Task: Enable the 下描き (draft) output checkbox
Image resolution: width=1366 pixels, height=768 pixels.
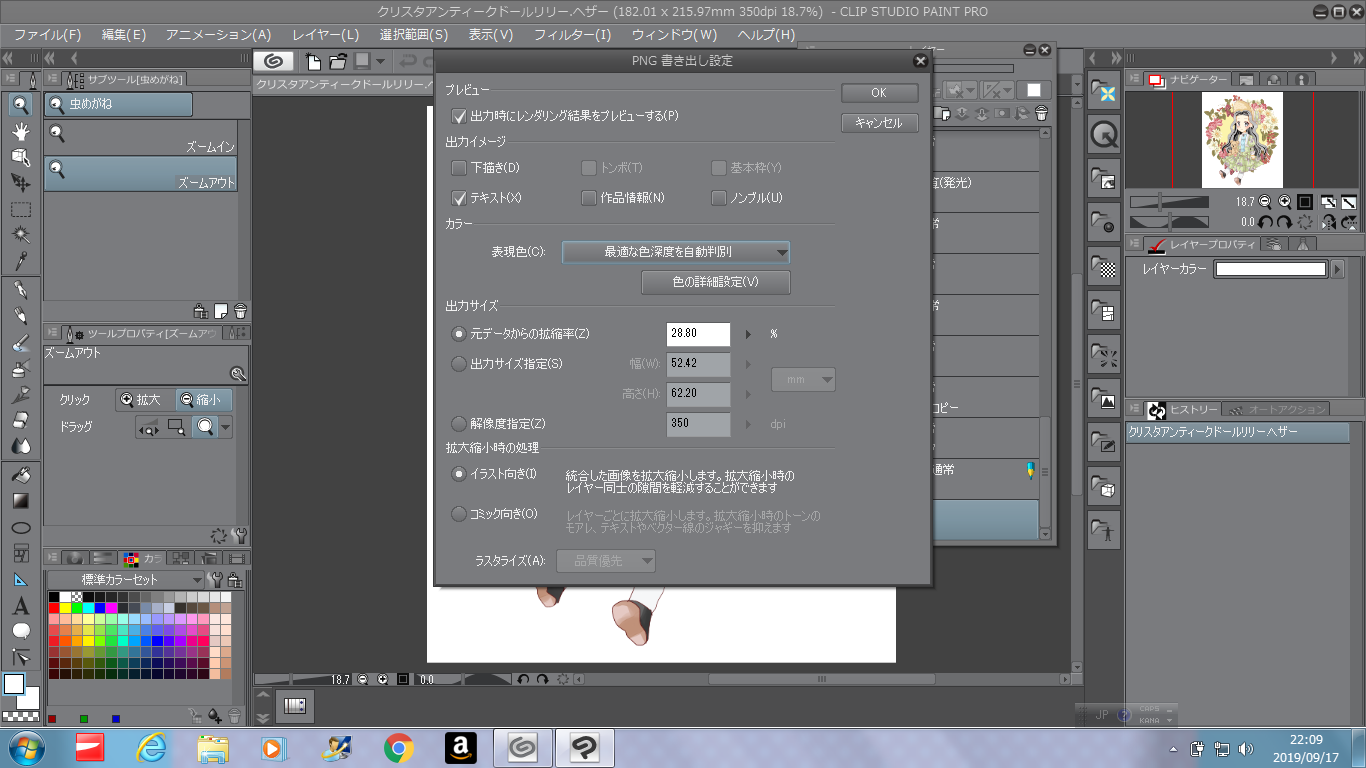Action: coord(460,168)
